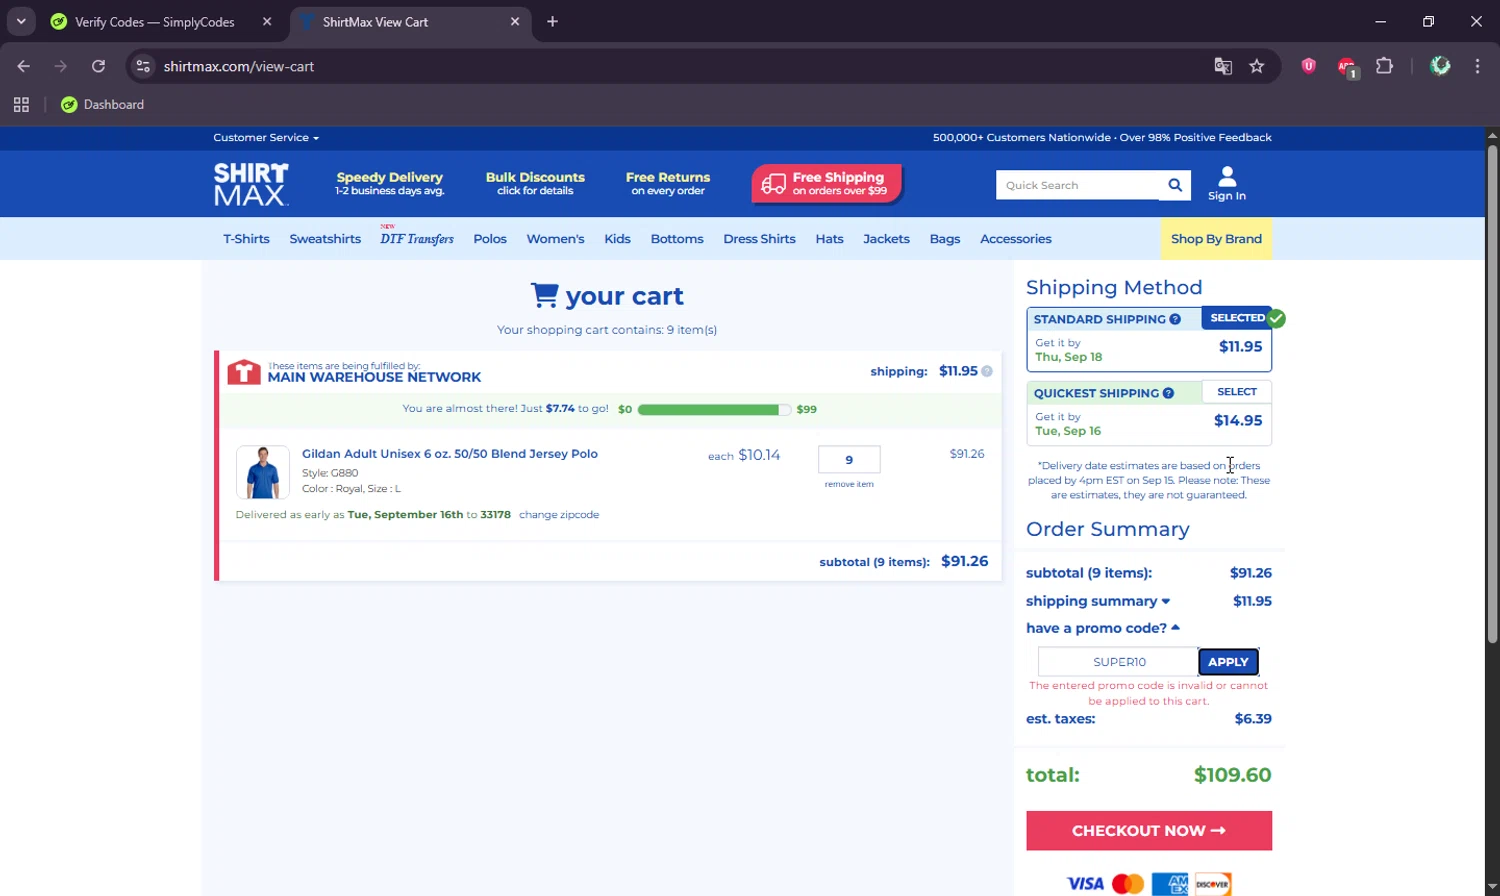Open Women's category
The width and height of the screenshot is (1500, 896).
tap(555, 239)
